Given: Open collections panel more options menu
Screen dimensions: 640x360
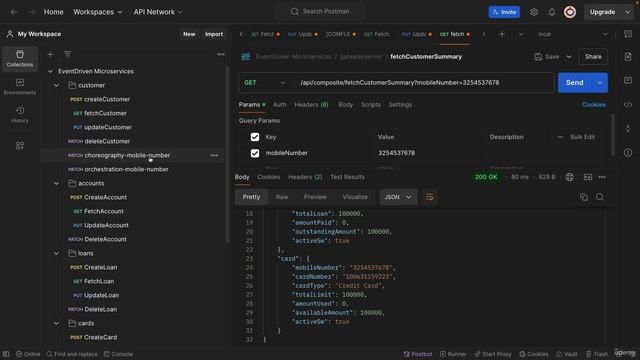Looking at the screenshot, I should point(221,54).
